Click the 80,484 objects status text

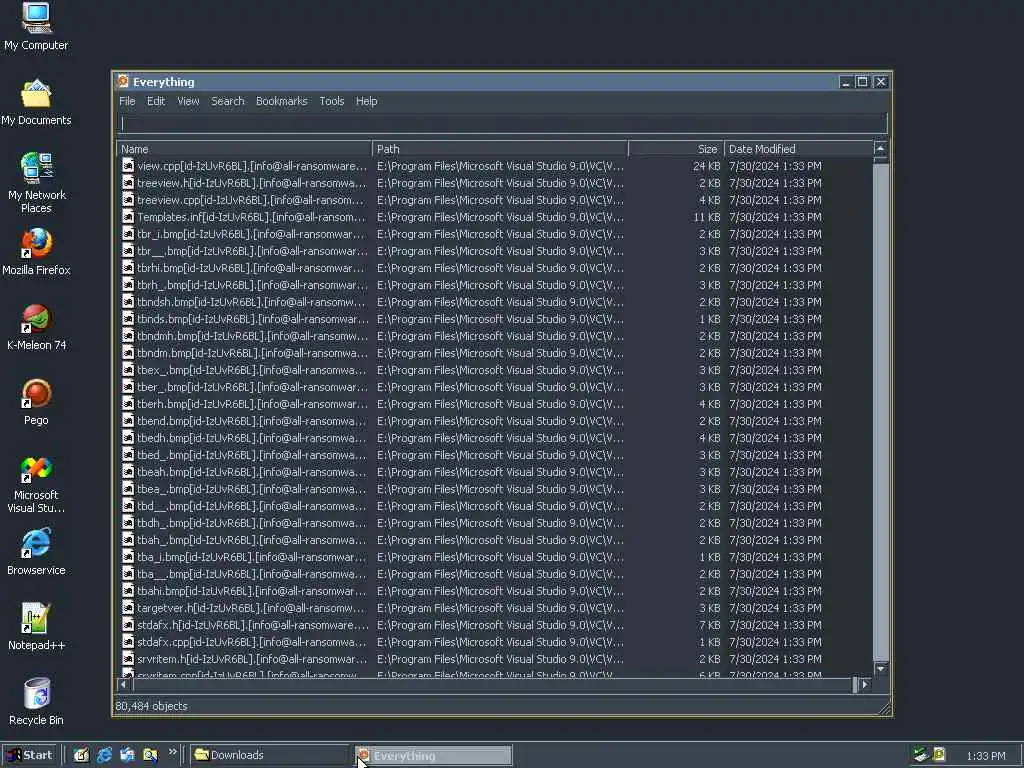click(x=152, y=706)
